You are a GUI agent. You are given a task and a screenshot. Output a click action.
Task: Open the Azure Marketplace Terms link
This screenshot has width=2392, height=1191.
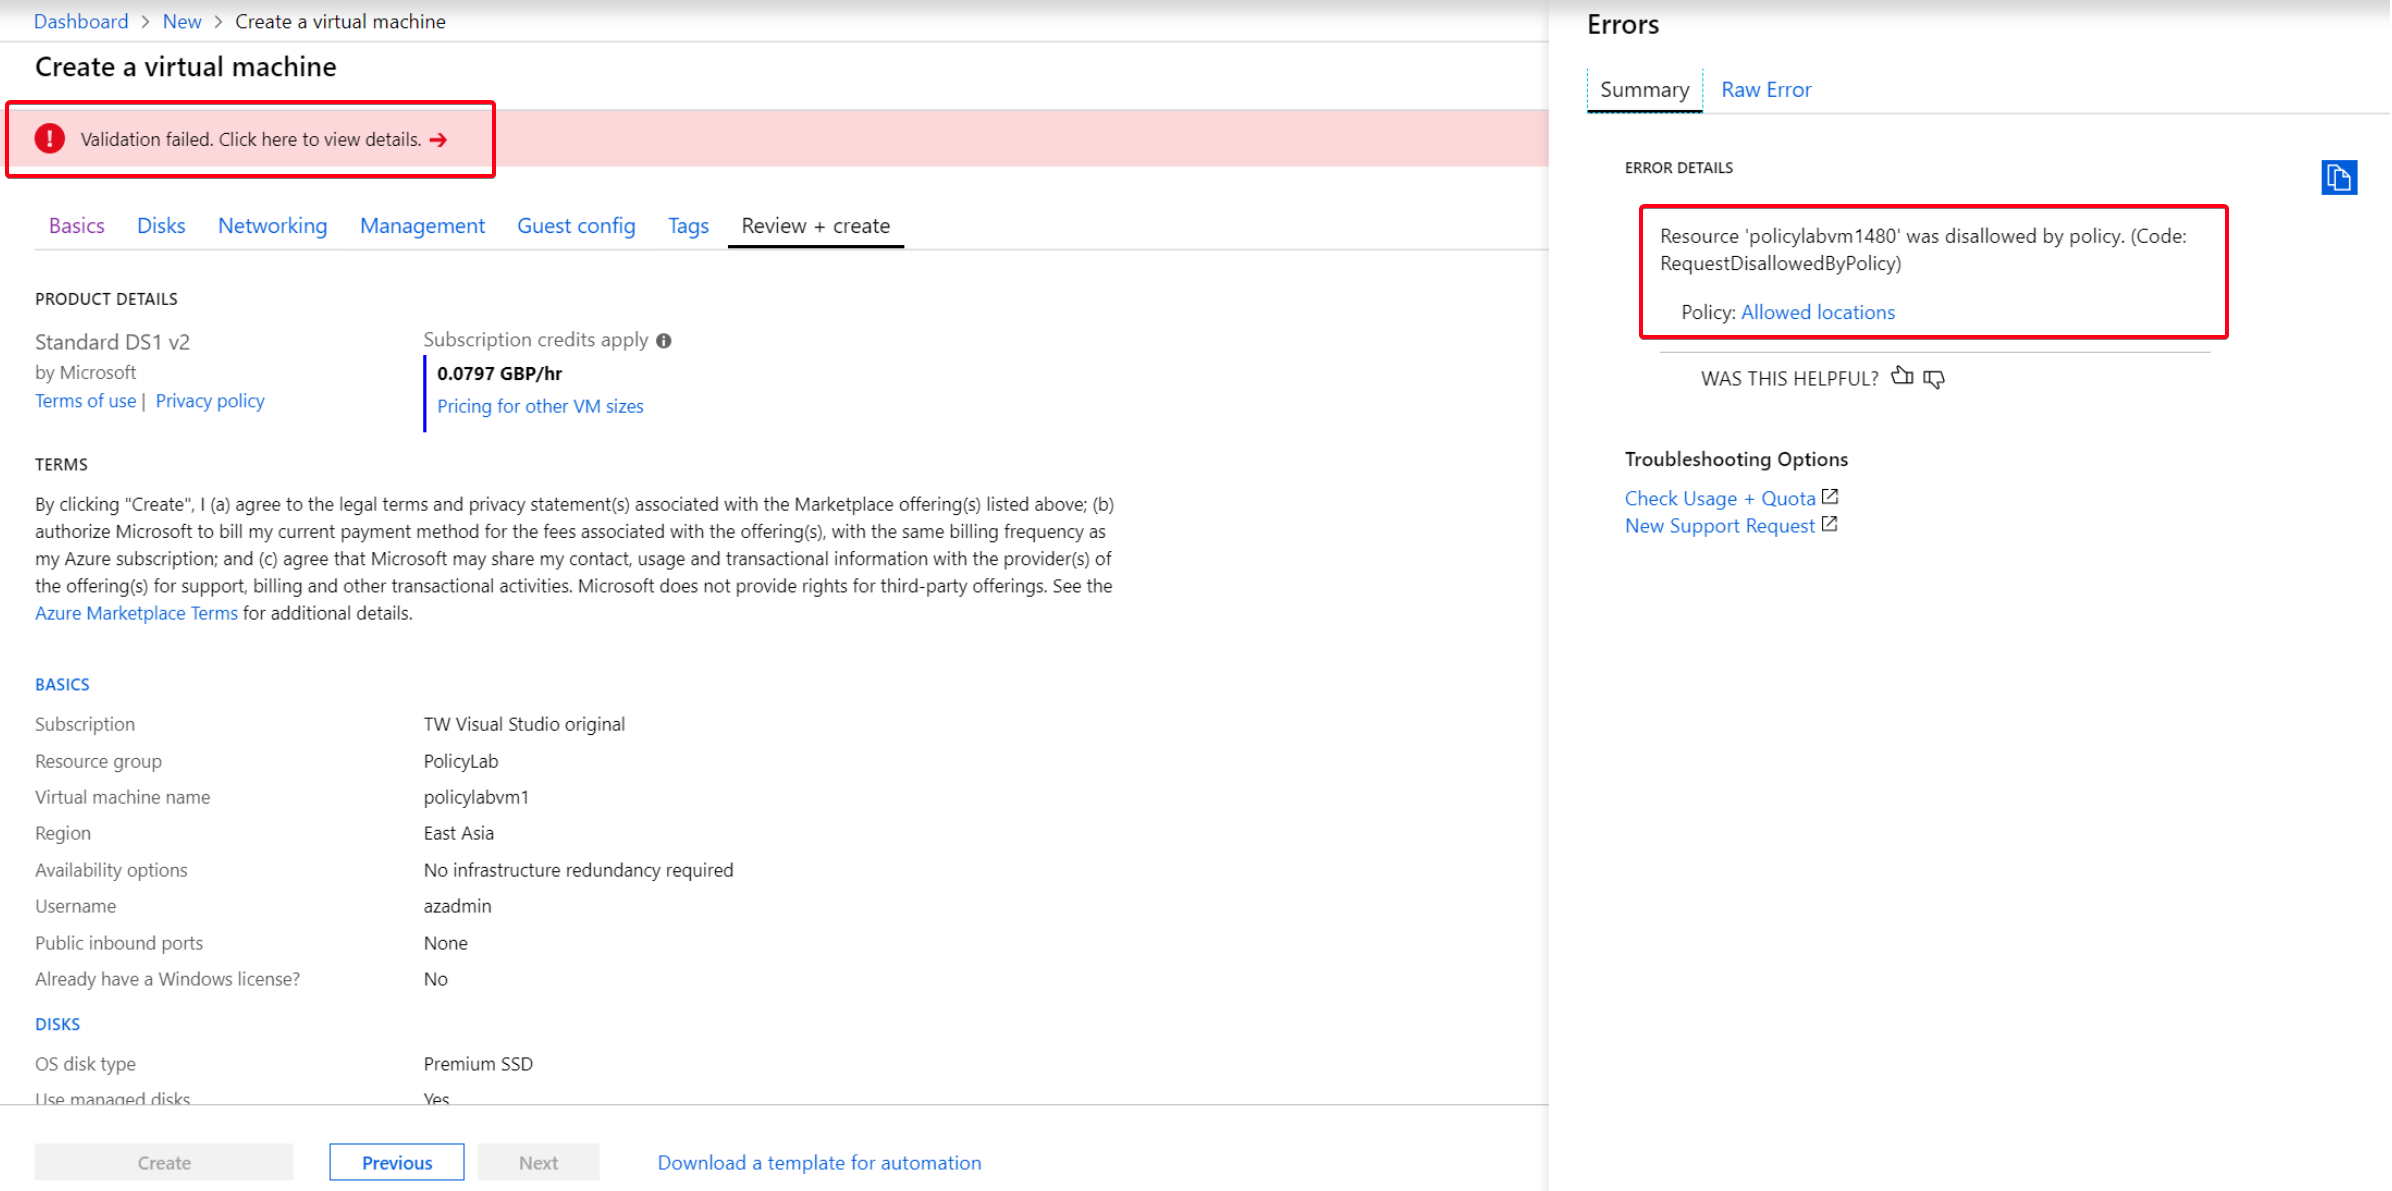point(136,613)
